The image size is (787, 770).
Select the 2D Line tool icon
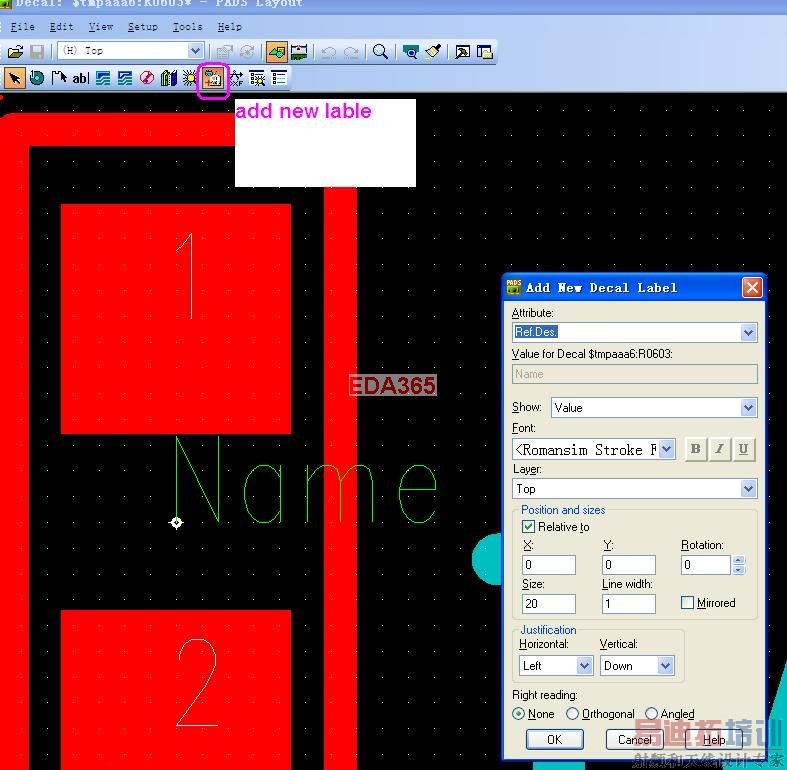click(x=59, y=78)
